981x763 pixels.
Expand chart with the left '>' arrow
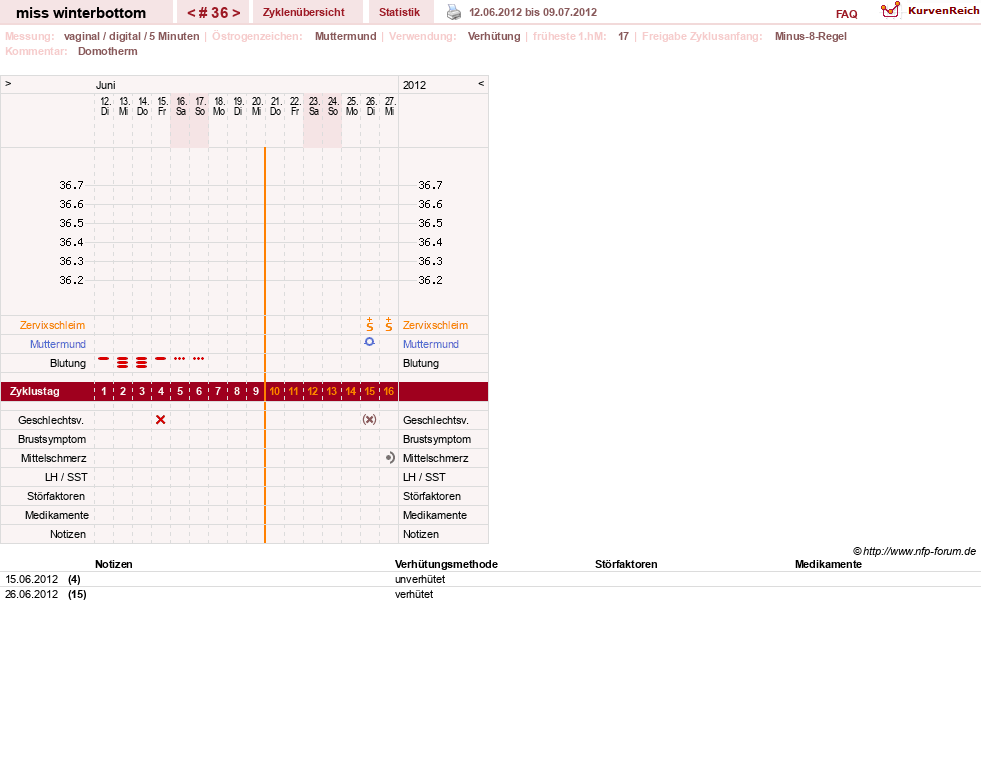click(8, 84)
